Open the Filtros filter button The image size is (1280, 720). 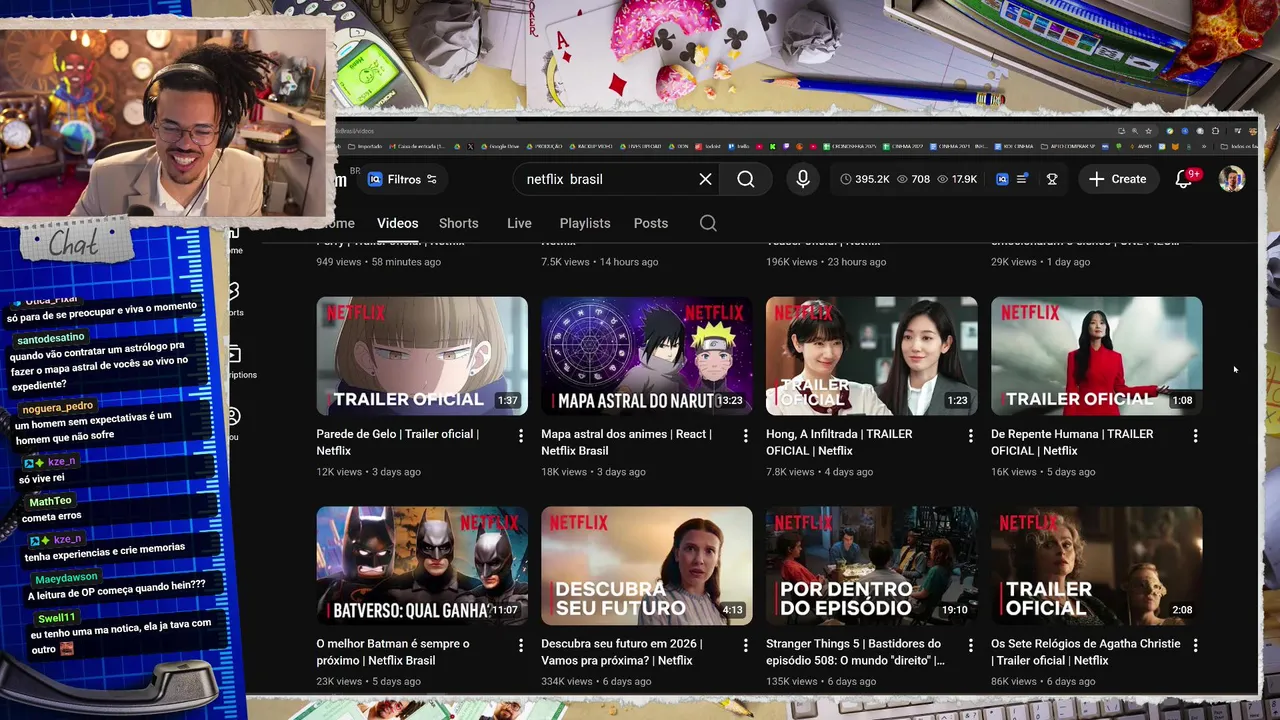(402, 179)
